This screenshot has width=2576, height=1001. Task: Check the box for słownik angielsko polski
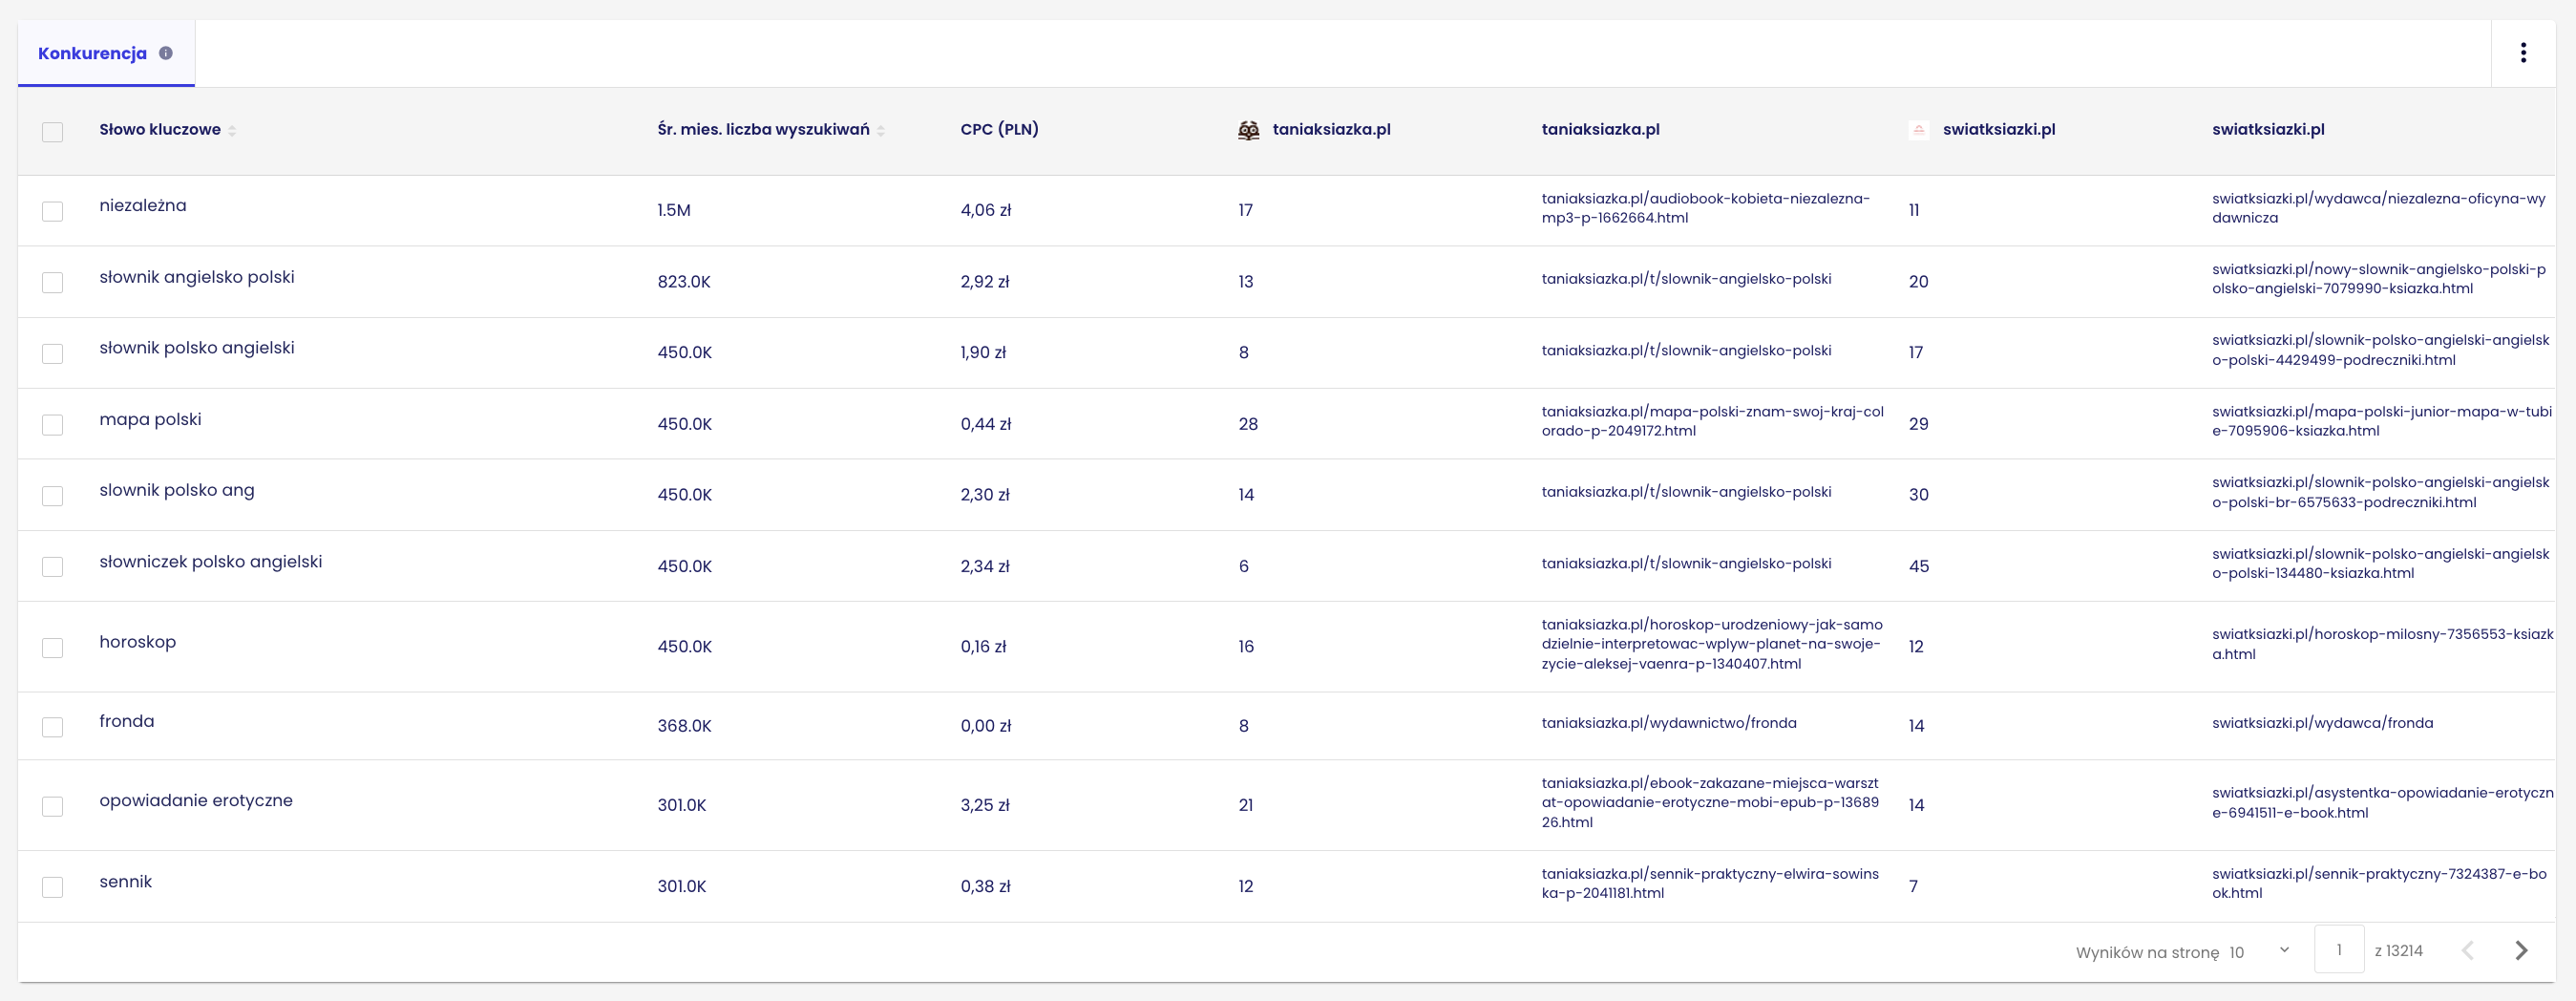[x=53, y=282]
